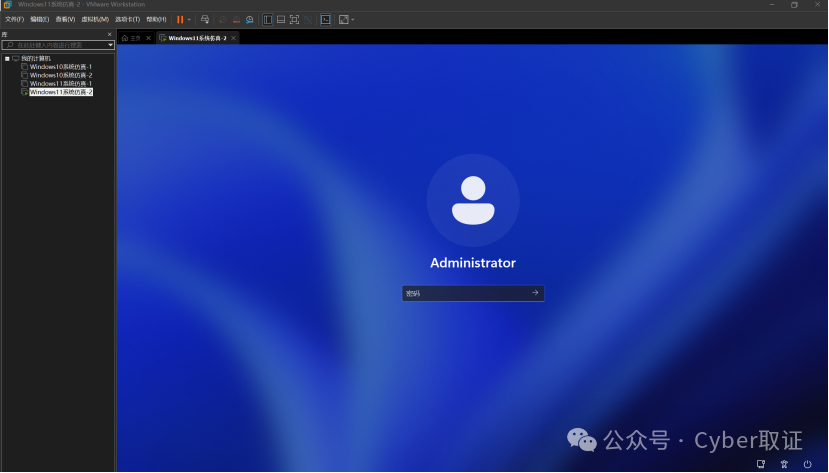The height and width of the screenshot is (473, 829).
Task: Open the power button on login screen
Action: pos(807,464)
